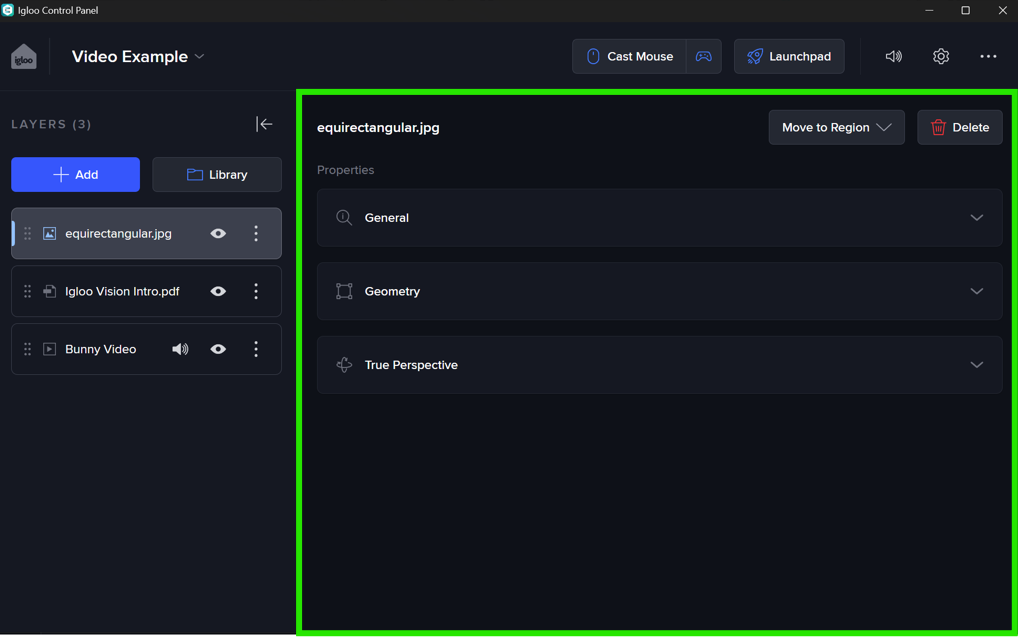
Task: Hide the equirectangular.jpg layer
Action: click(x=218, y=233)
